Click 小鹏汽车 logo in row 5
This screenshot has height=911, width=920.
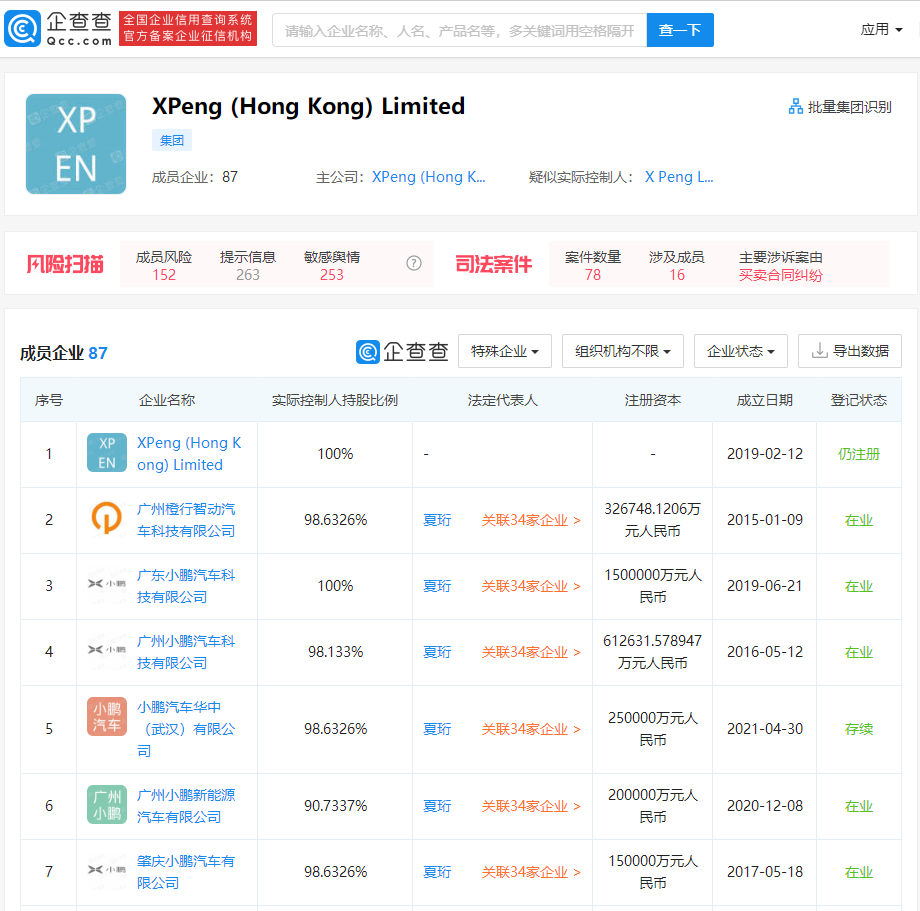(x=107, y=716)
